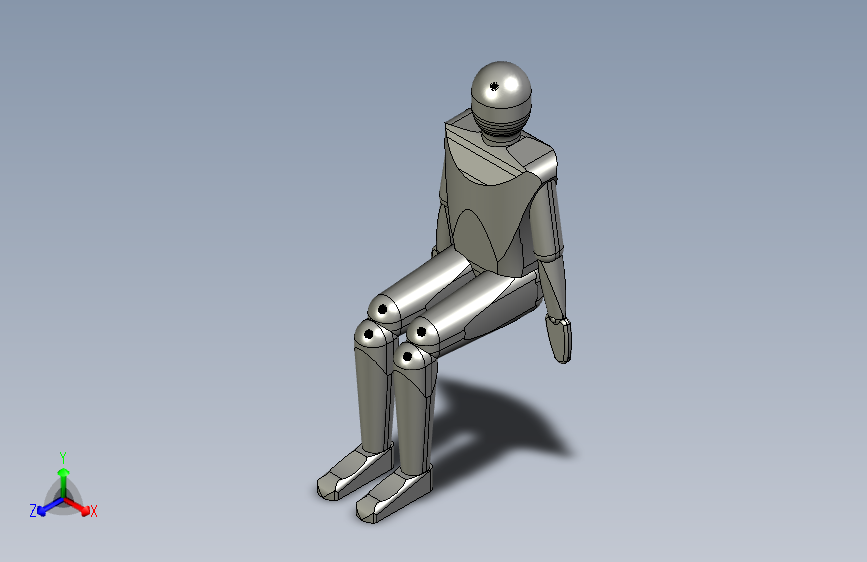Click the red X axis of orientation triad

79,507
